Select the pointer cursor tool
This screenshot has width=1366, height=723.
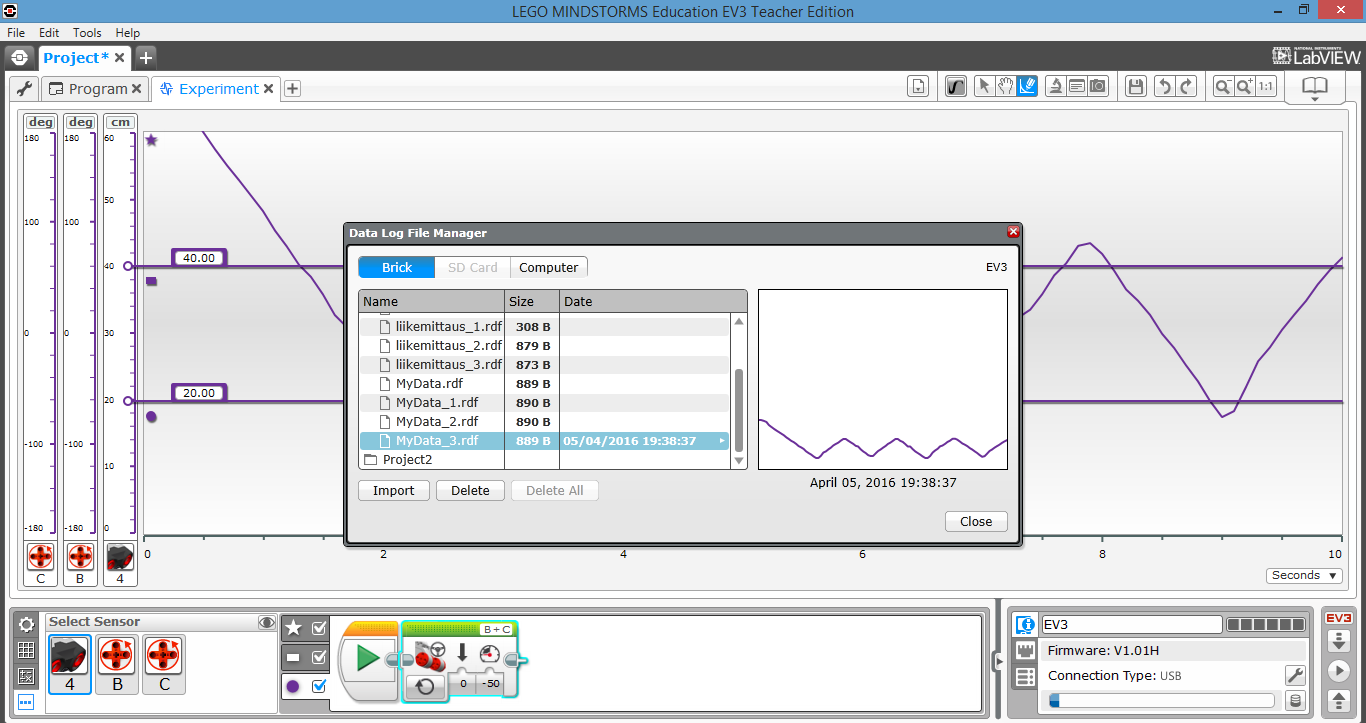pos(984,87)
